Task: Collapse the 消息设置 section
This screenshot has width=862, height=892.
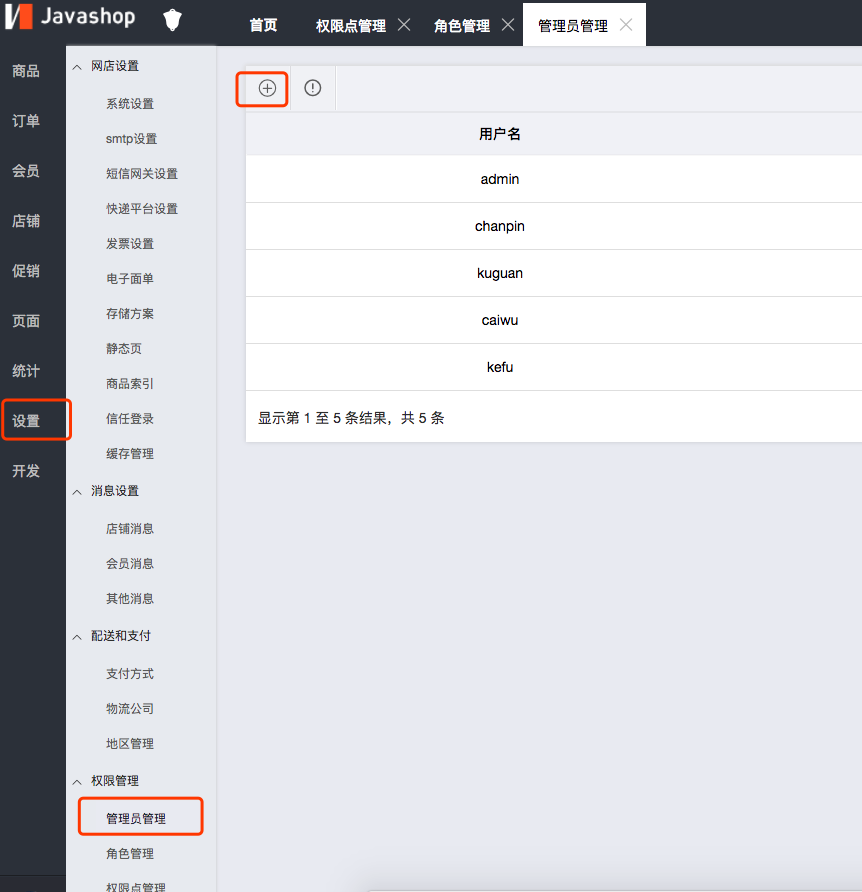Action: point(77,492)
